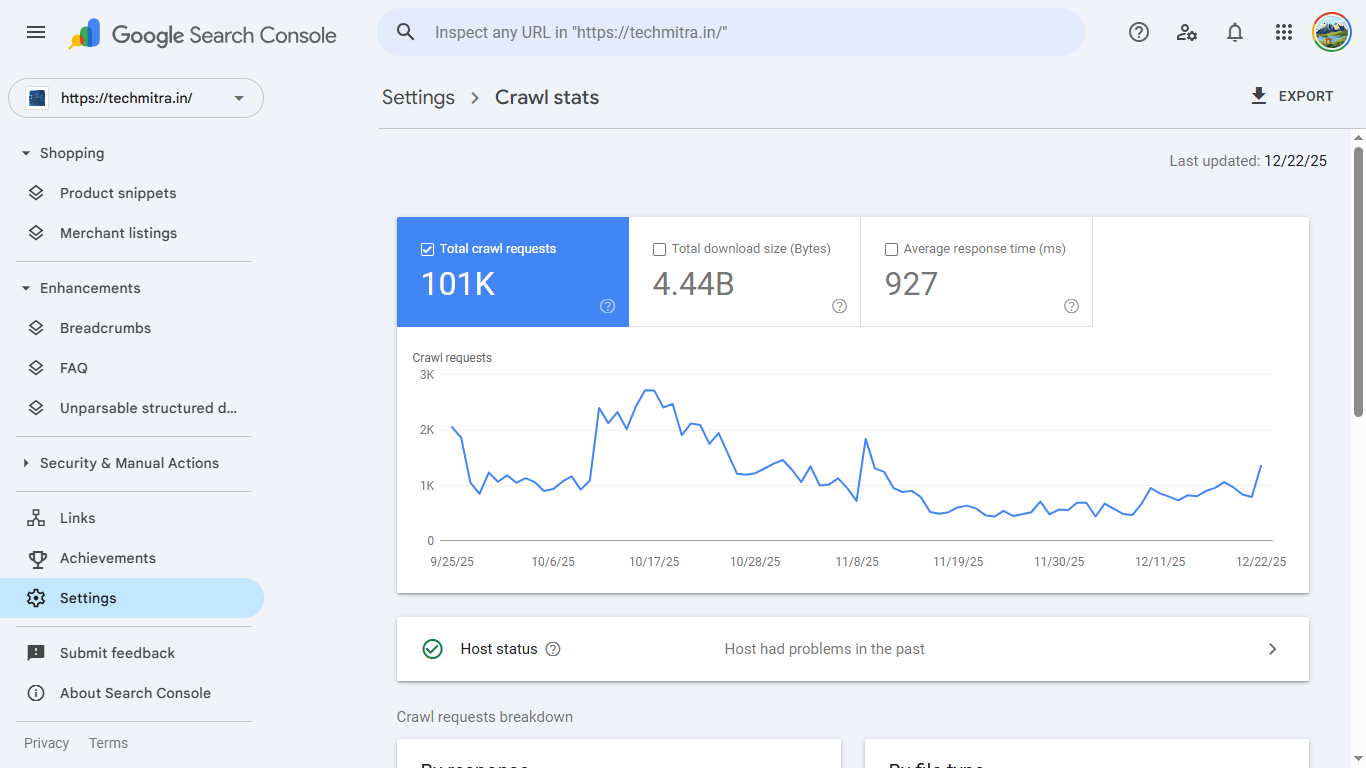Open the notifications bell
Screen dimensions: 1366x768
(1235, 32)
